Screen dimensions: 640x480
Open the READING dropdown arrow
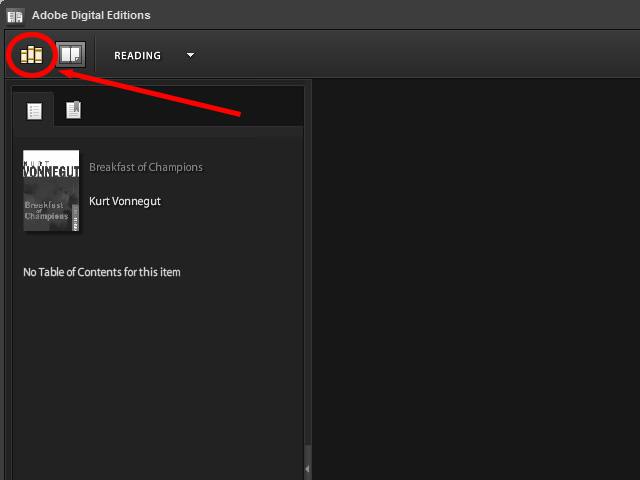coord(190,55)
